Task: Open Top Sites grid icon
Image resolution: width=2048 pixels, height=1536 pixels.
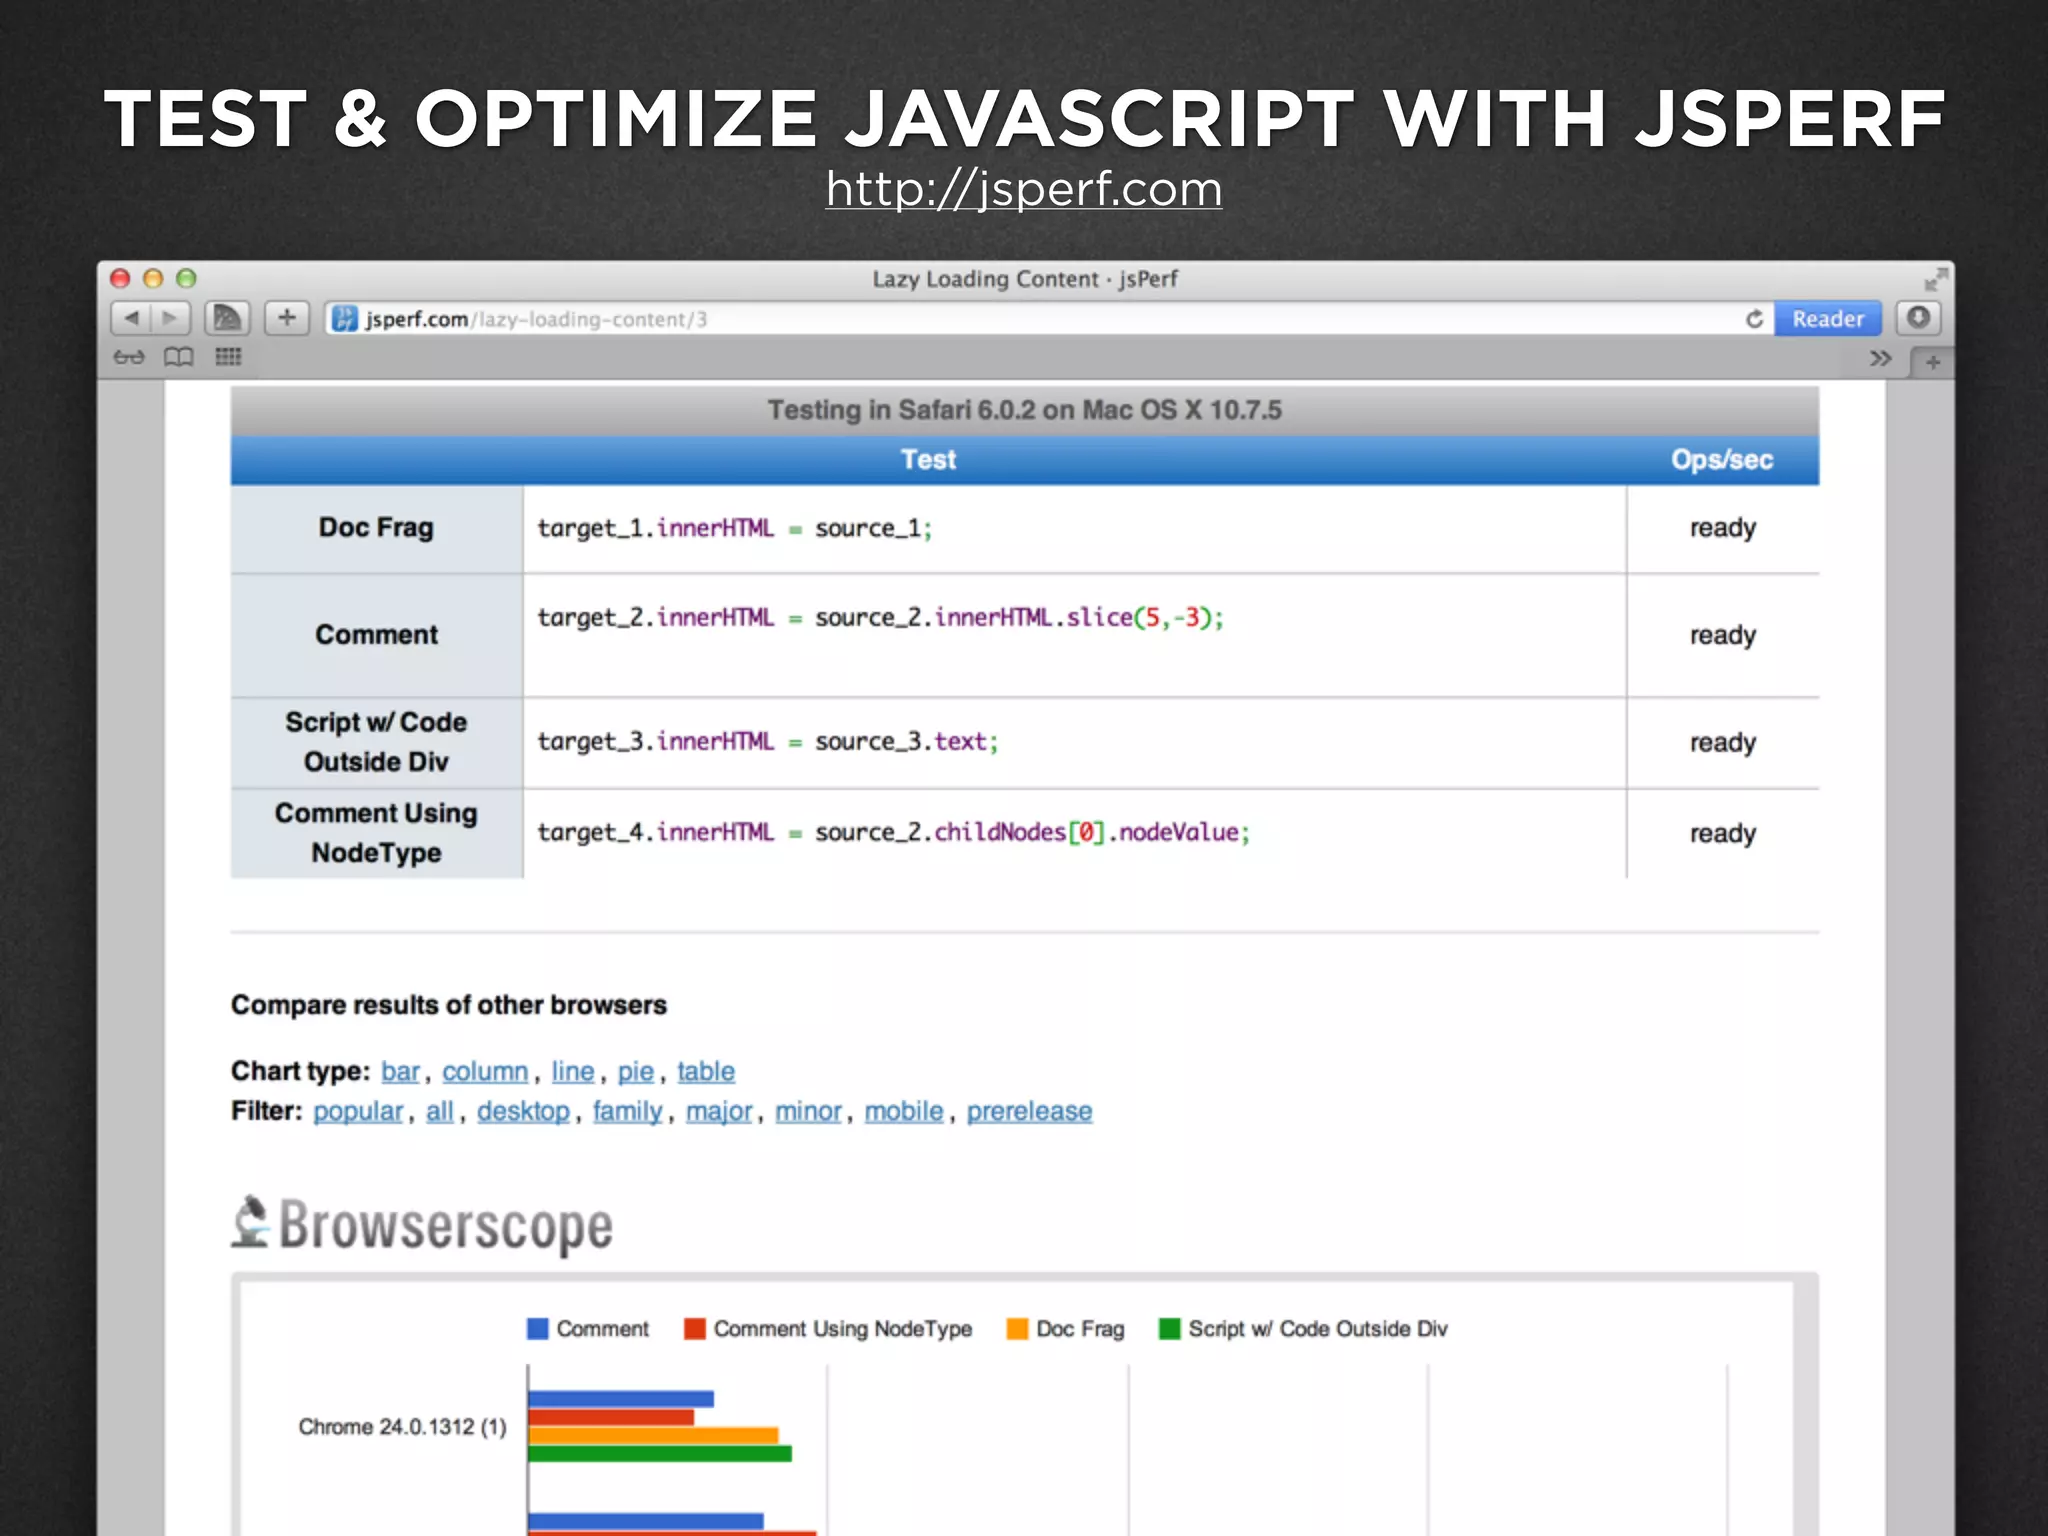Action: (228, 357)
